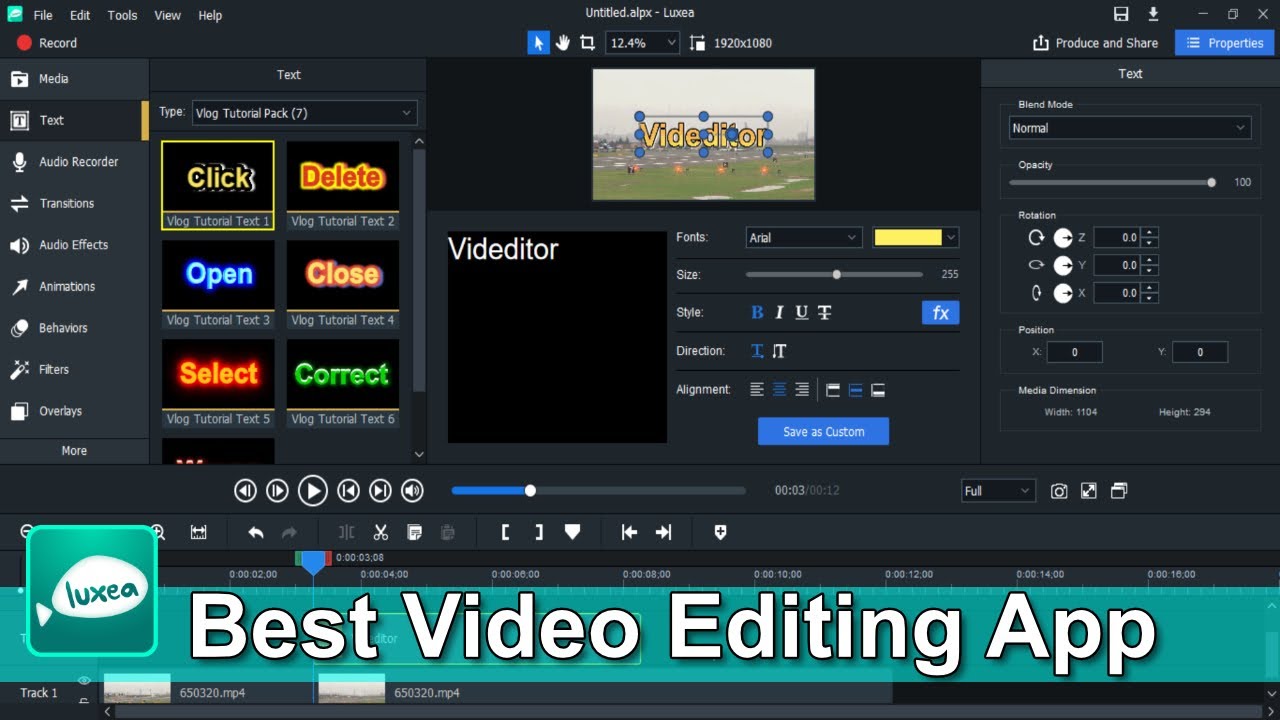
Task: Open the Audio Recorder panel
Action: click(74, 162)
